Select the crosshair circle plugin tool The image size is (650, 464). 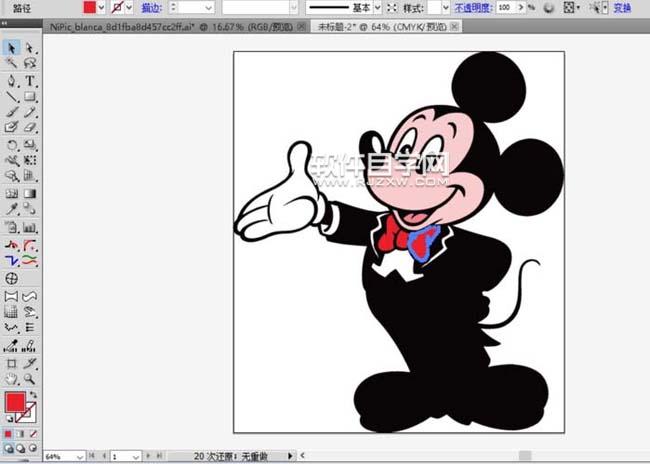coord(11,279)
